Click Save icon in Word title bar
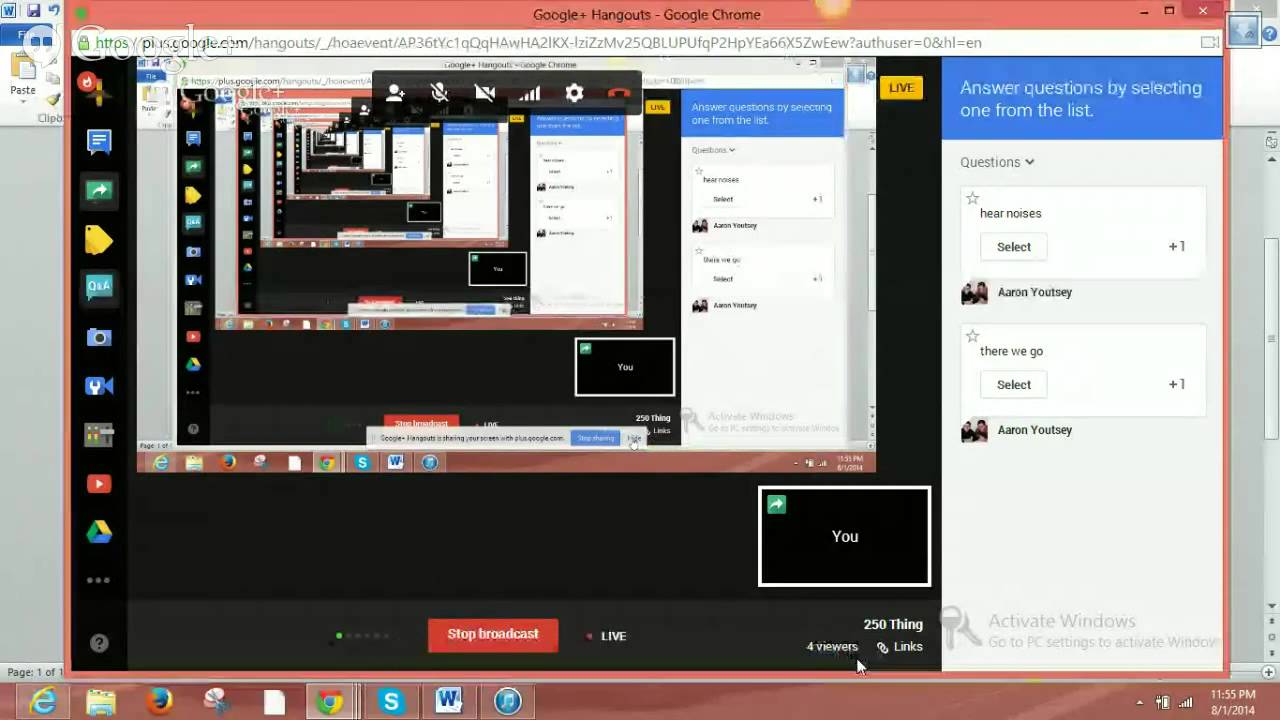Image resolution: width=1280 pixels, height=720 pixels. click(33, 11)
